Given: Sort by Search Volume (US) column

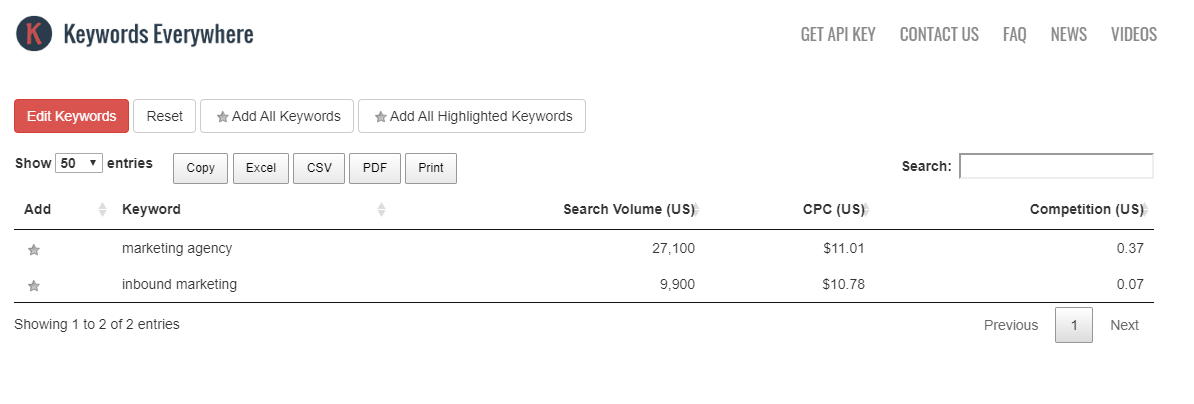Looking at the screenshot, I should click(628, 210).
